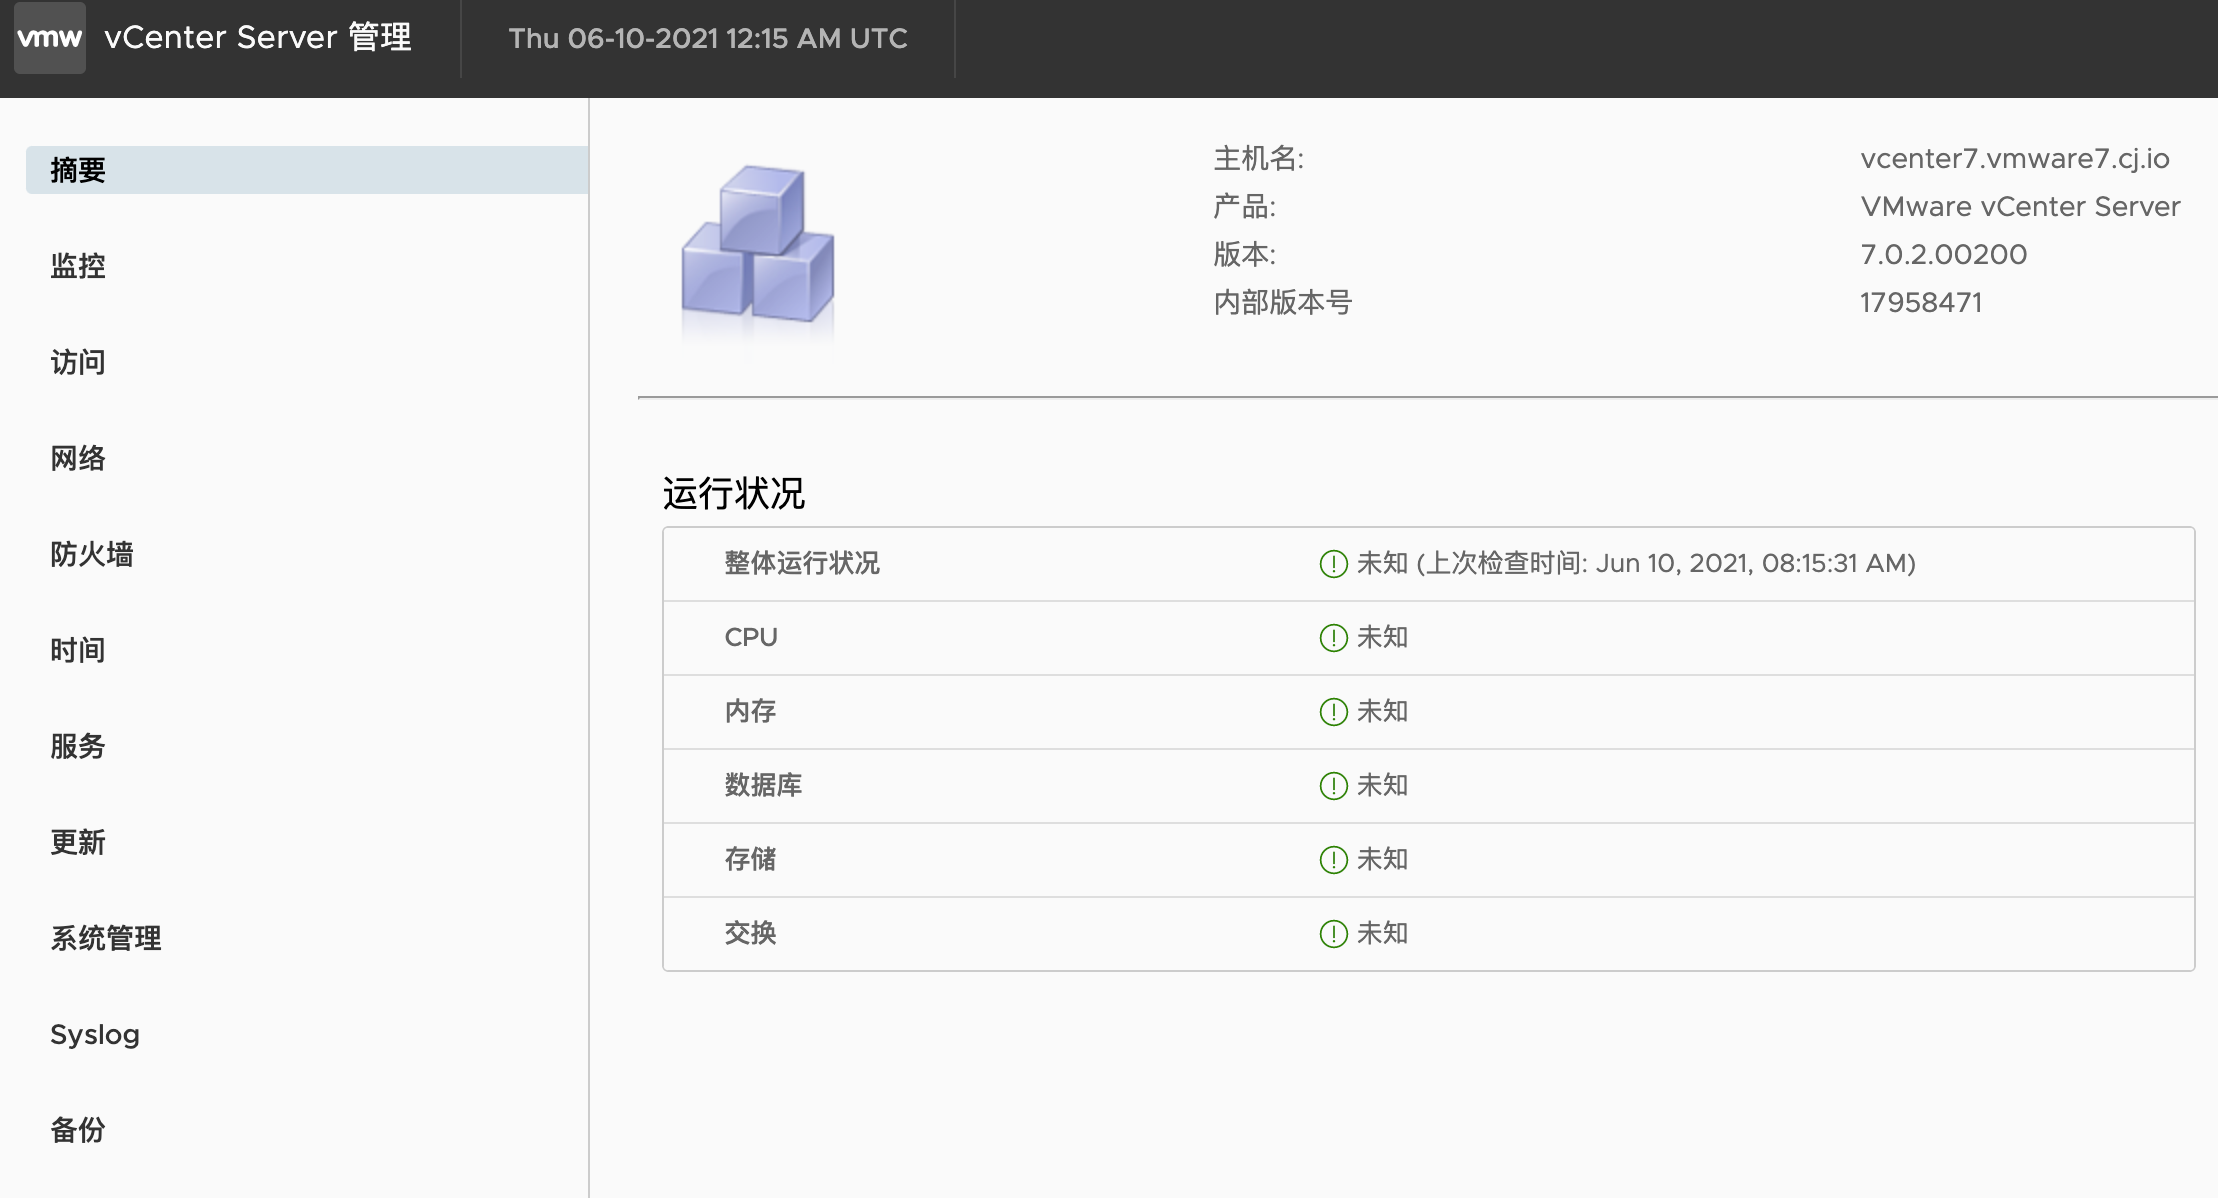
Task: Click the 内存 status icon
Action: (1333, 712)
